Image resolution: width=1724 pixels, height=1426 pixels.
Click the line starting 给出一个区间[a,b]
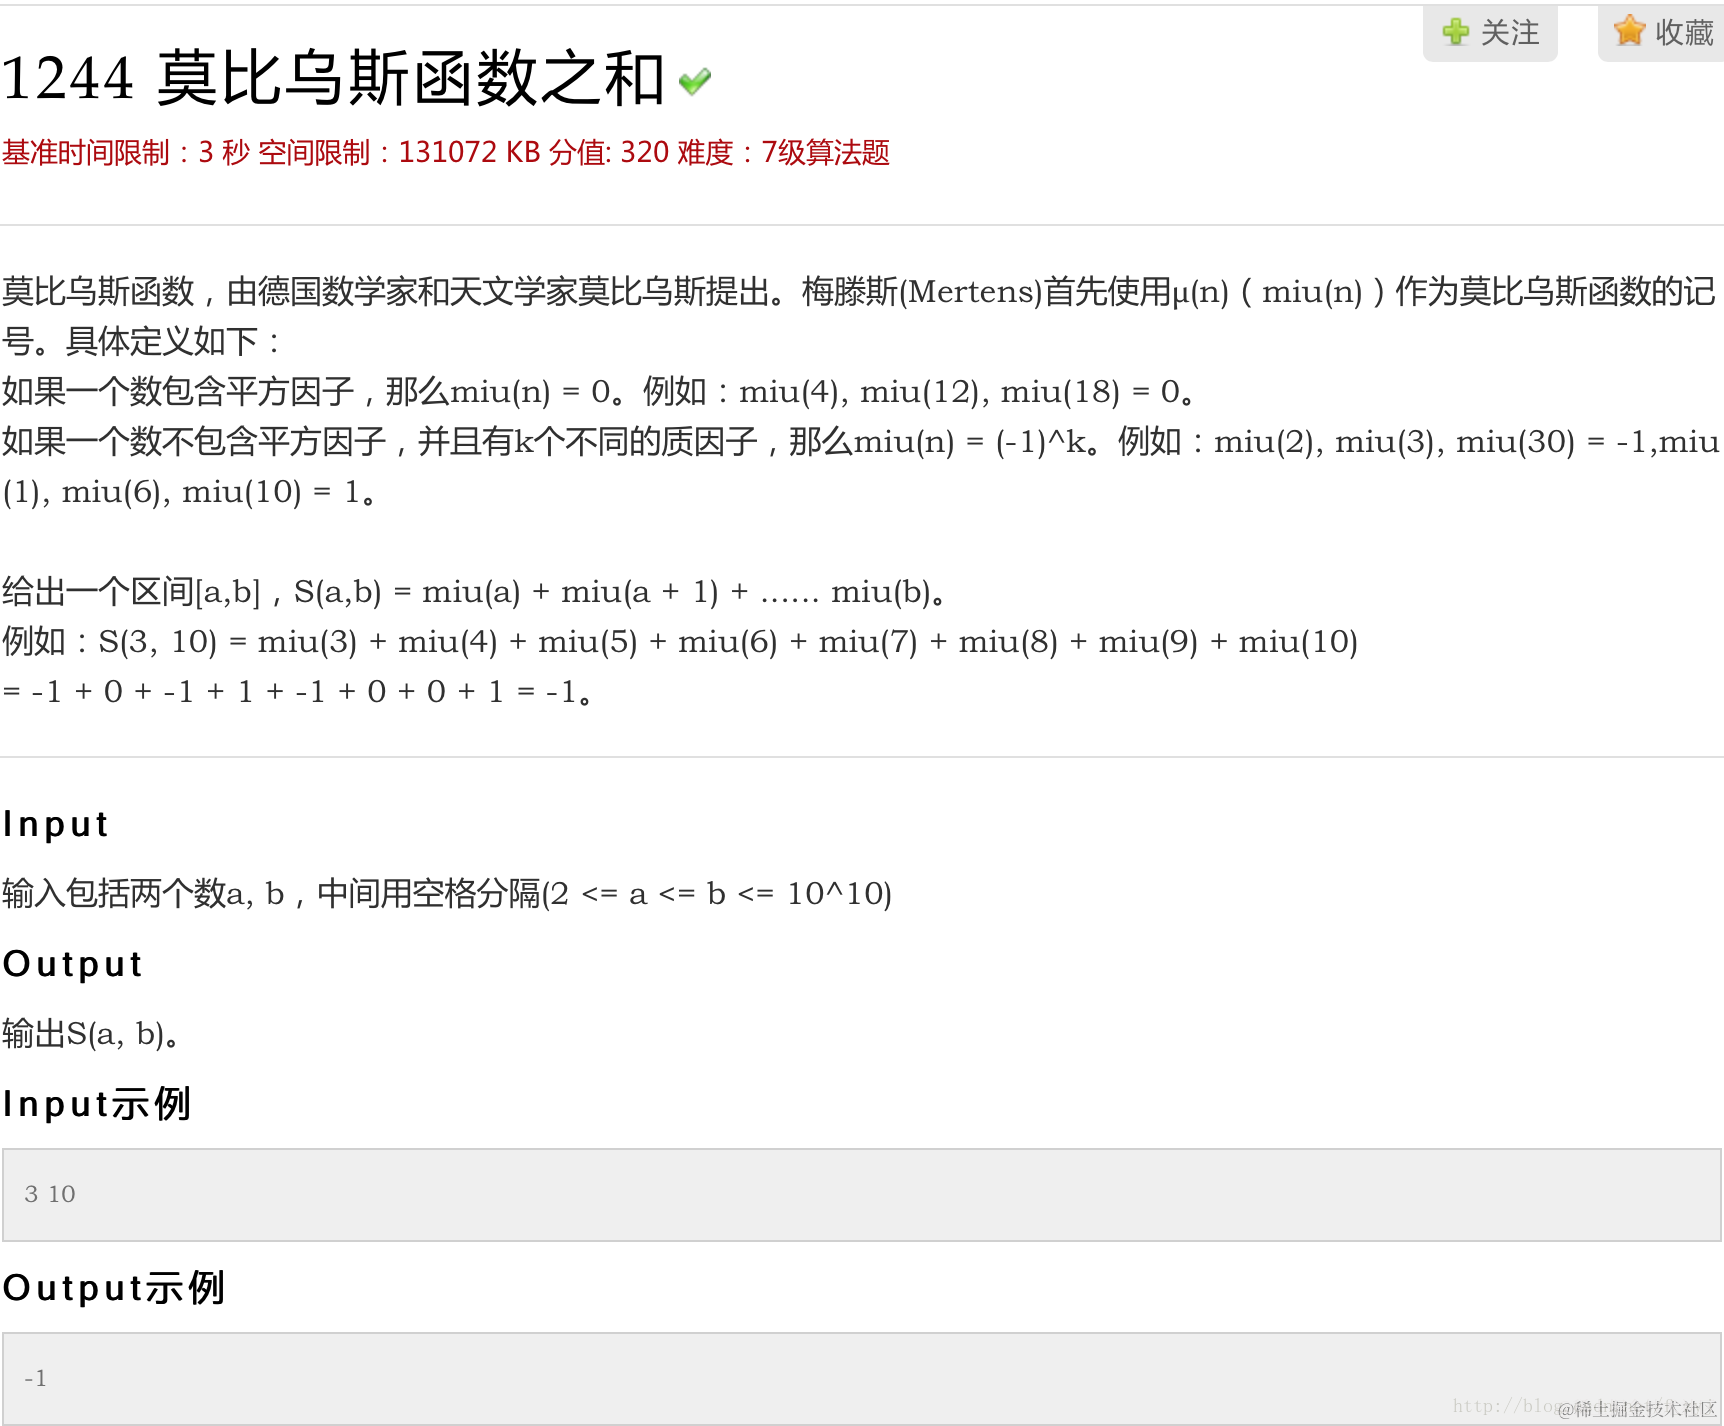point(475,592)
